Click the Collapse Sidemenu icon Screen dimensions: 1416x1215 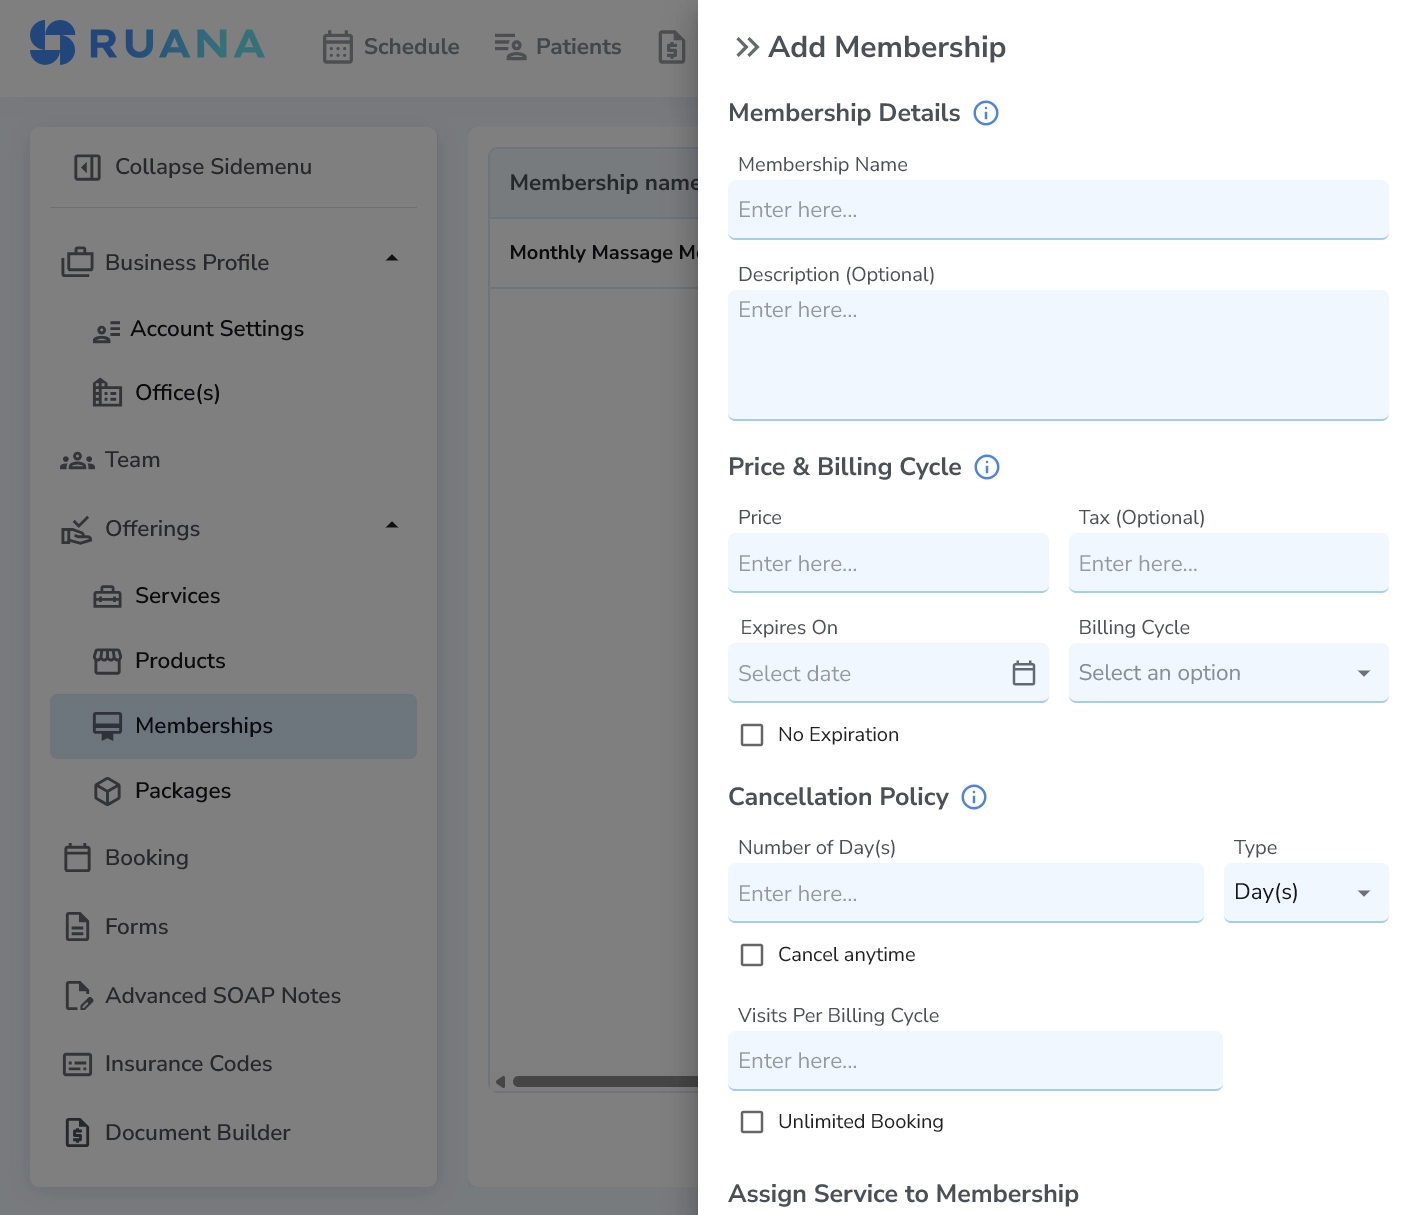tap(88, 167)
